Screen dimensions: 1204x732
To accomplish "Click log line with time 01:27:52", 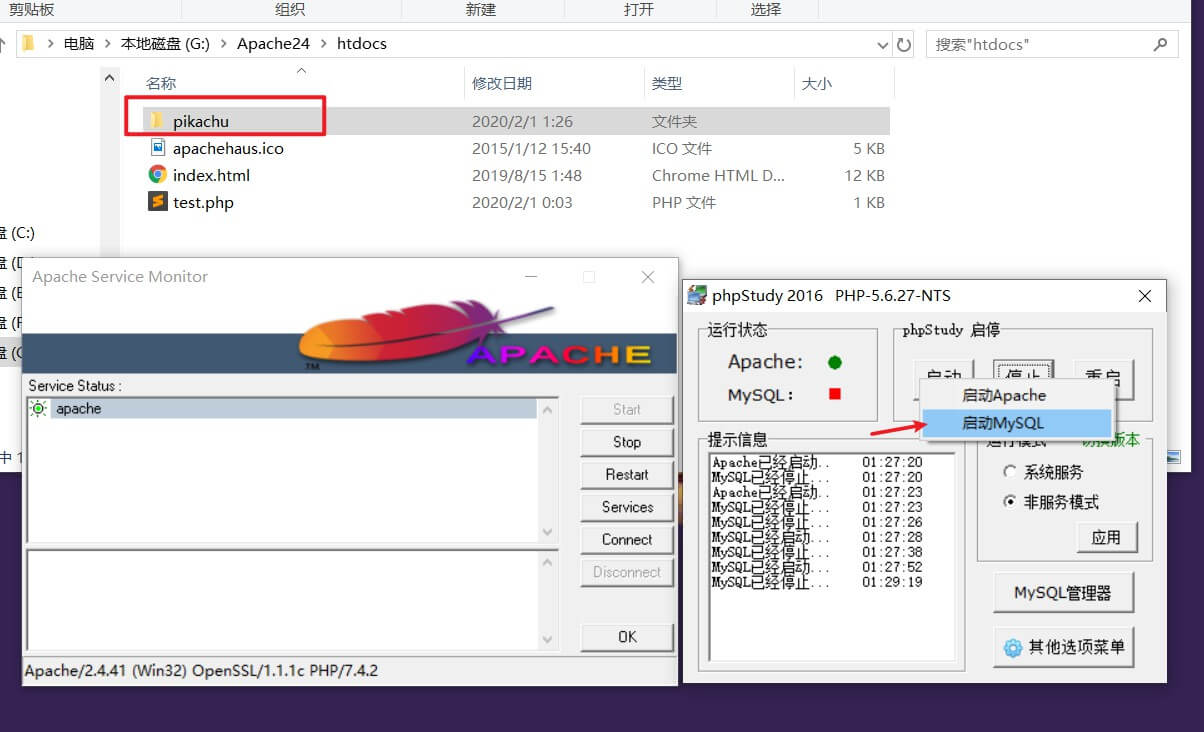I will 817,567.
